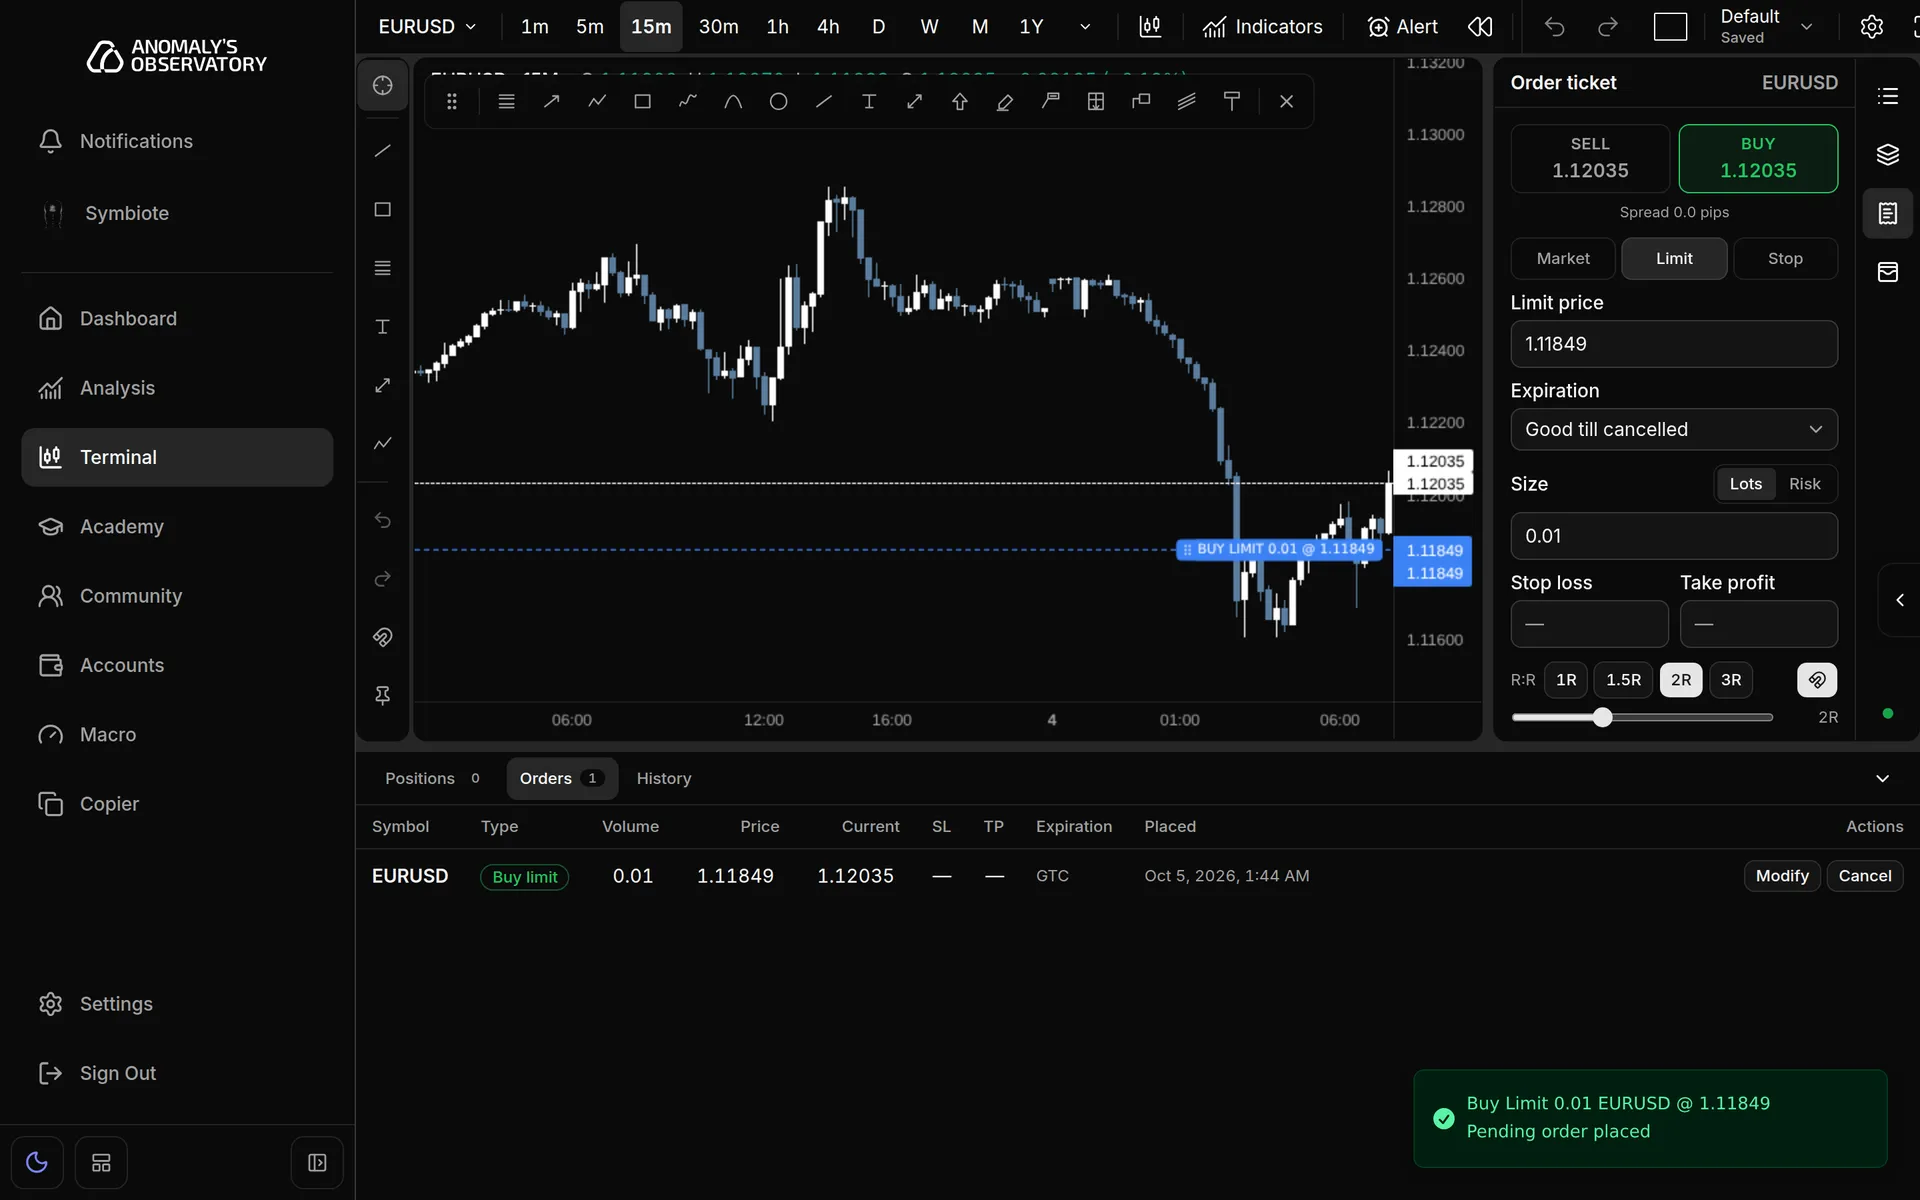Select the trend line tool in left toolbar
The height and width of the screenshot is (1200, 1920).
coord(382,151)
